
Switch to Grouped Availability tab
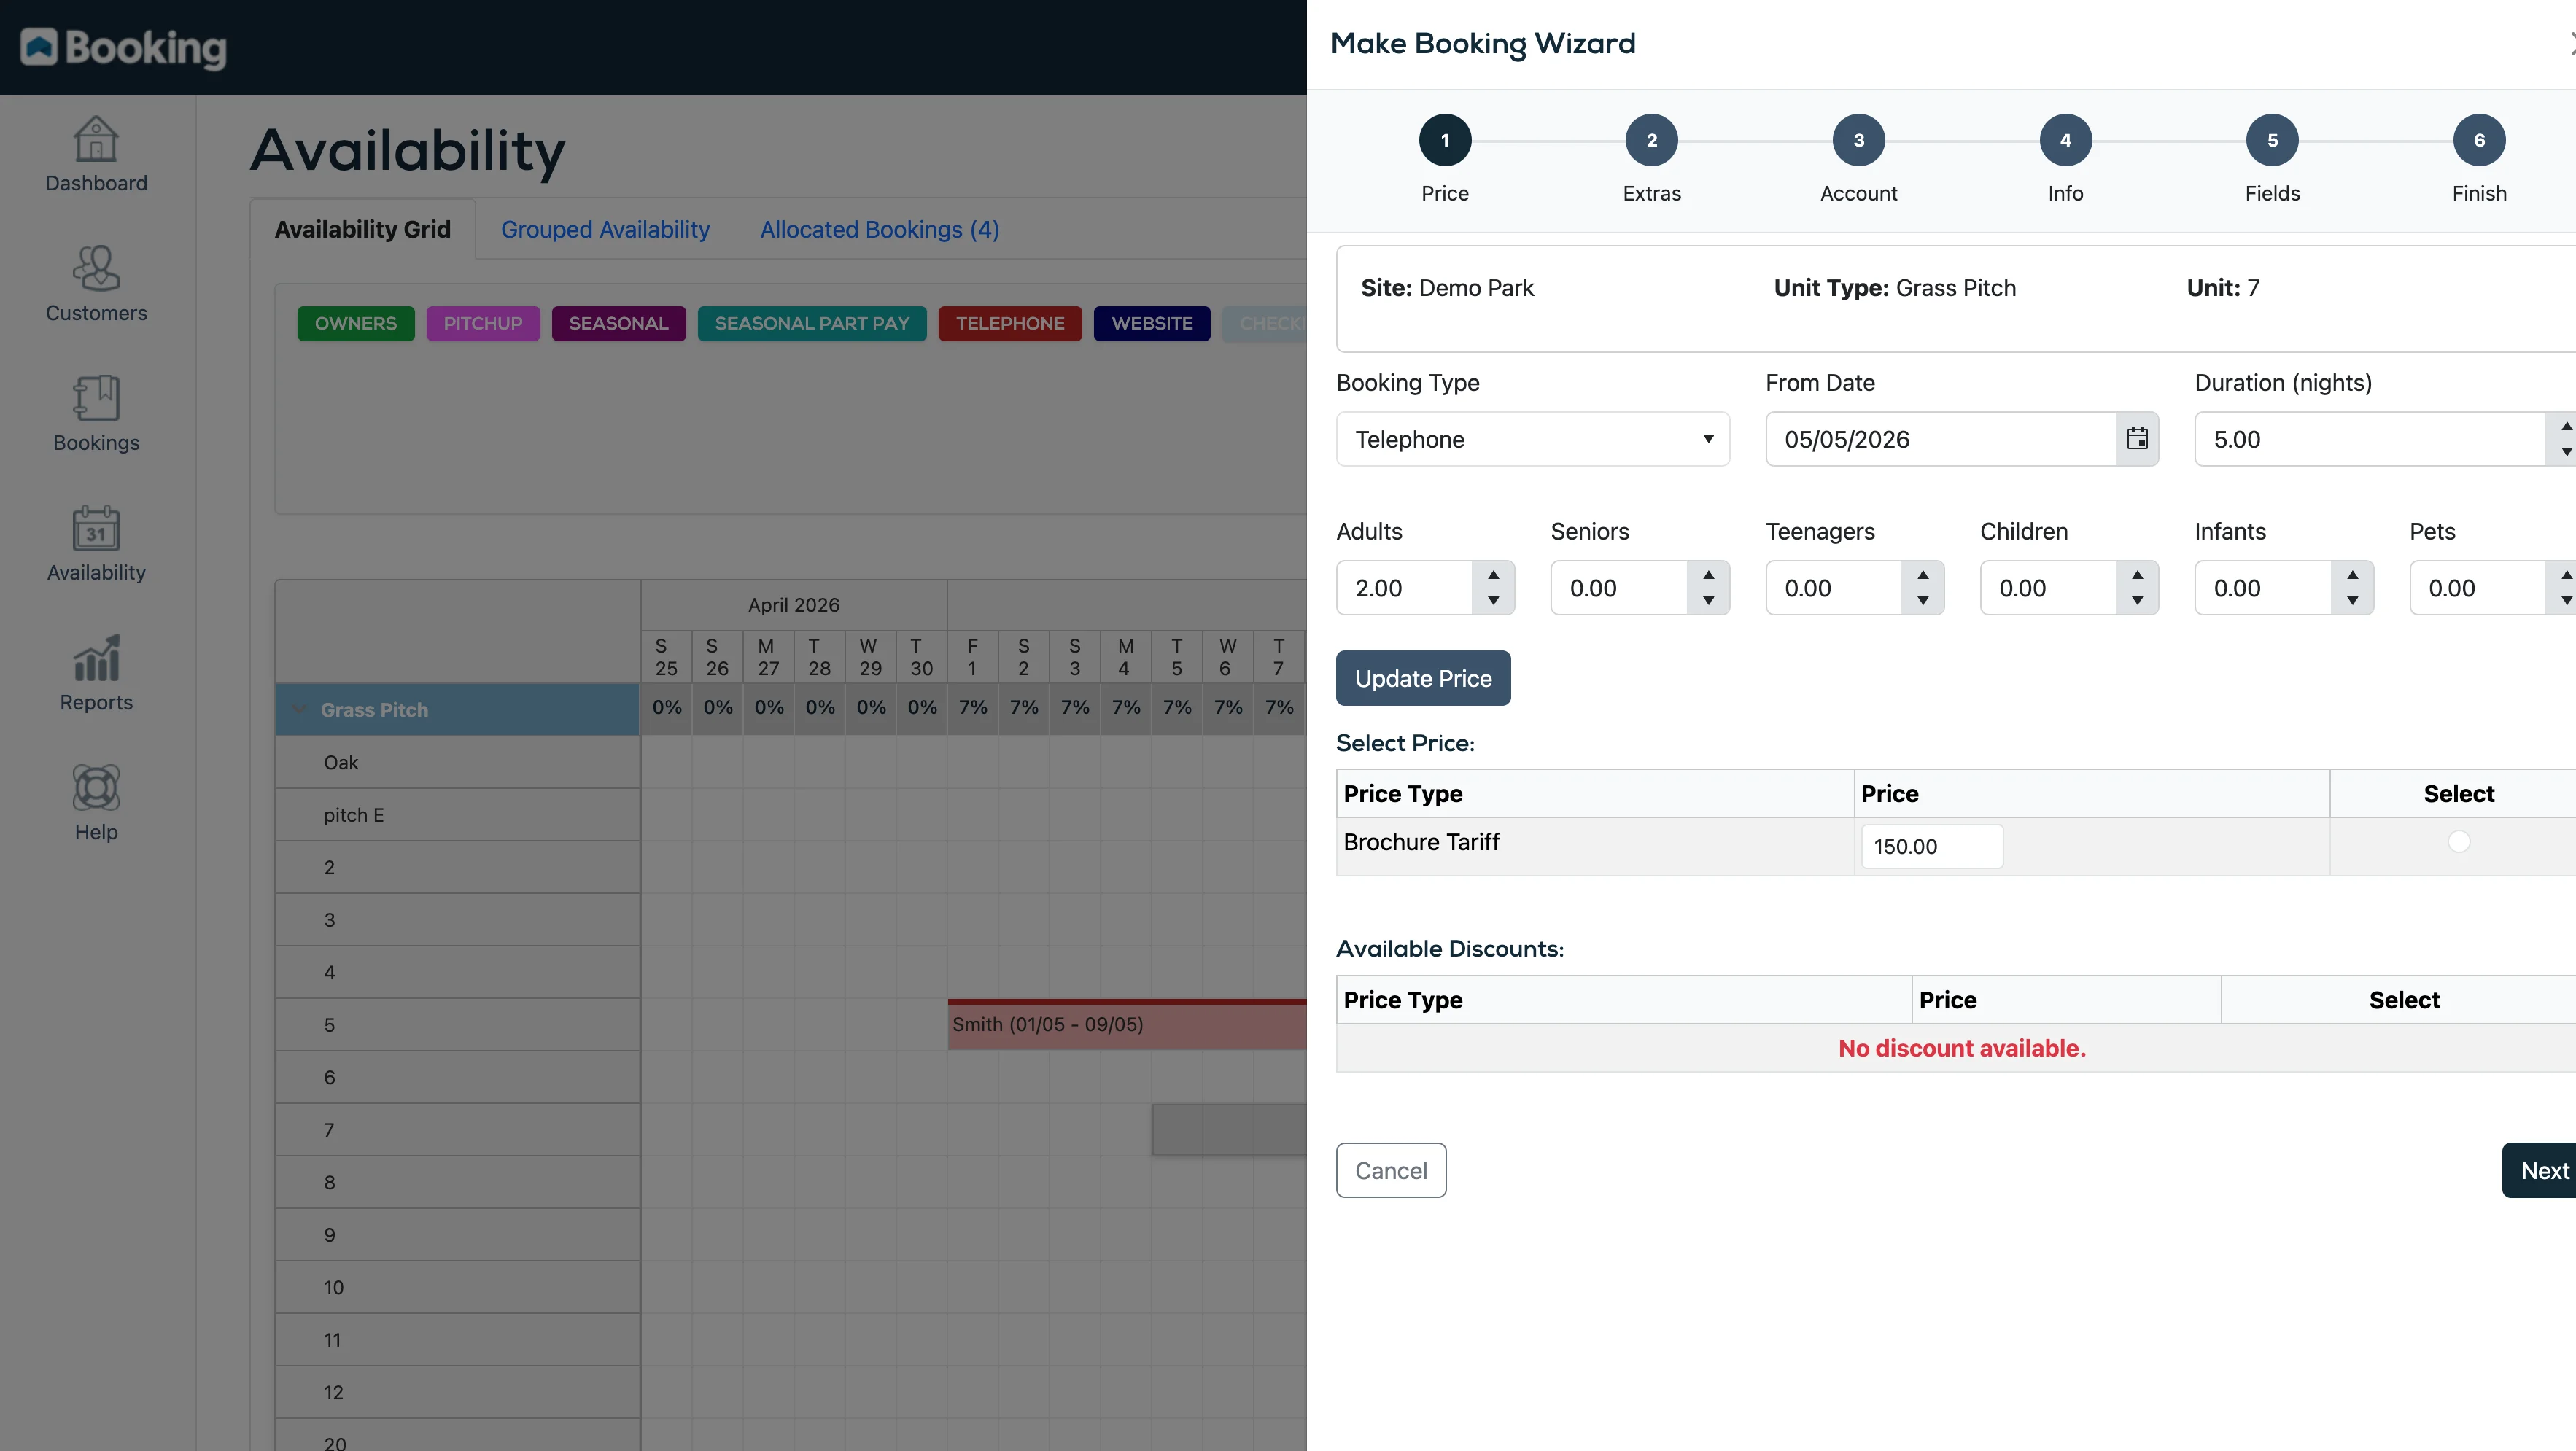pos(605,229)
